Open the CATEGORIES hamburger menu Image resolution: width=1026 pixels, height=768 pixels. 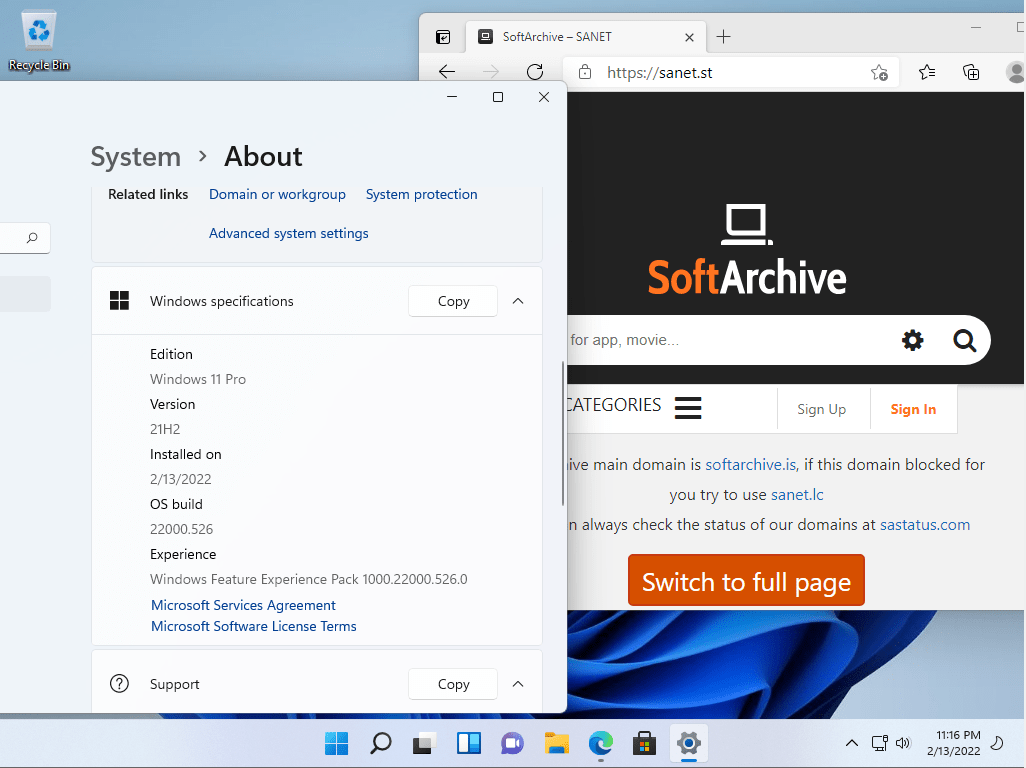[688, 407]
